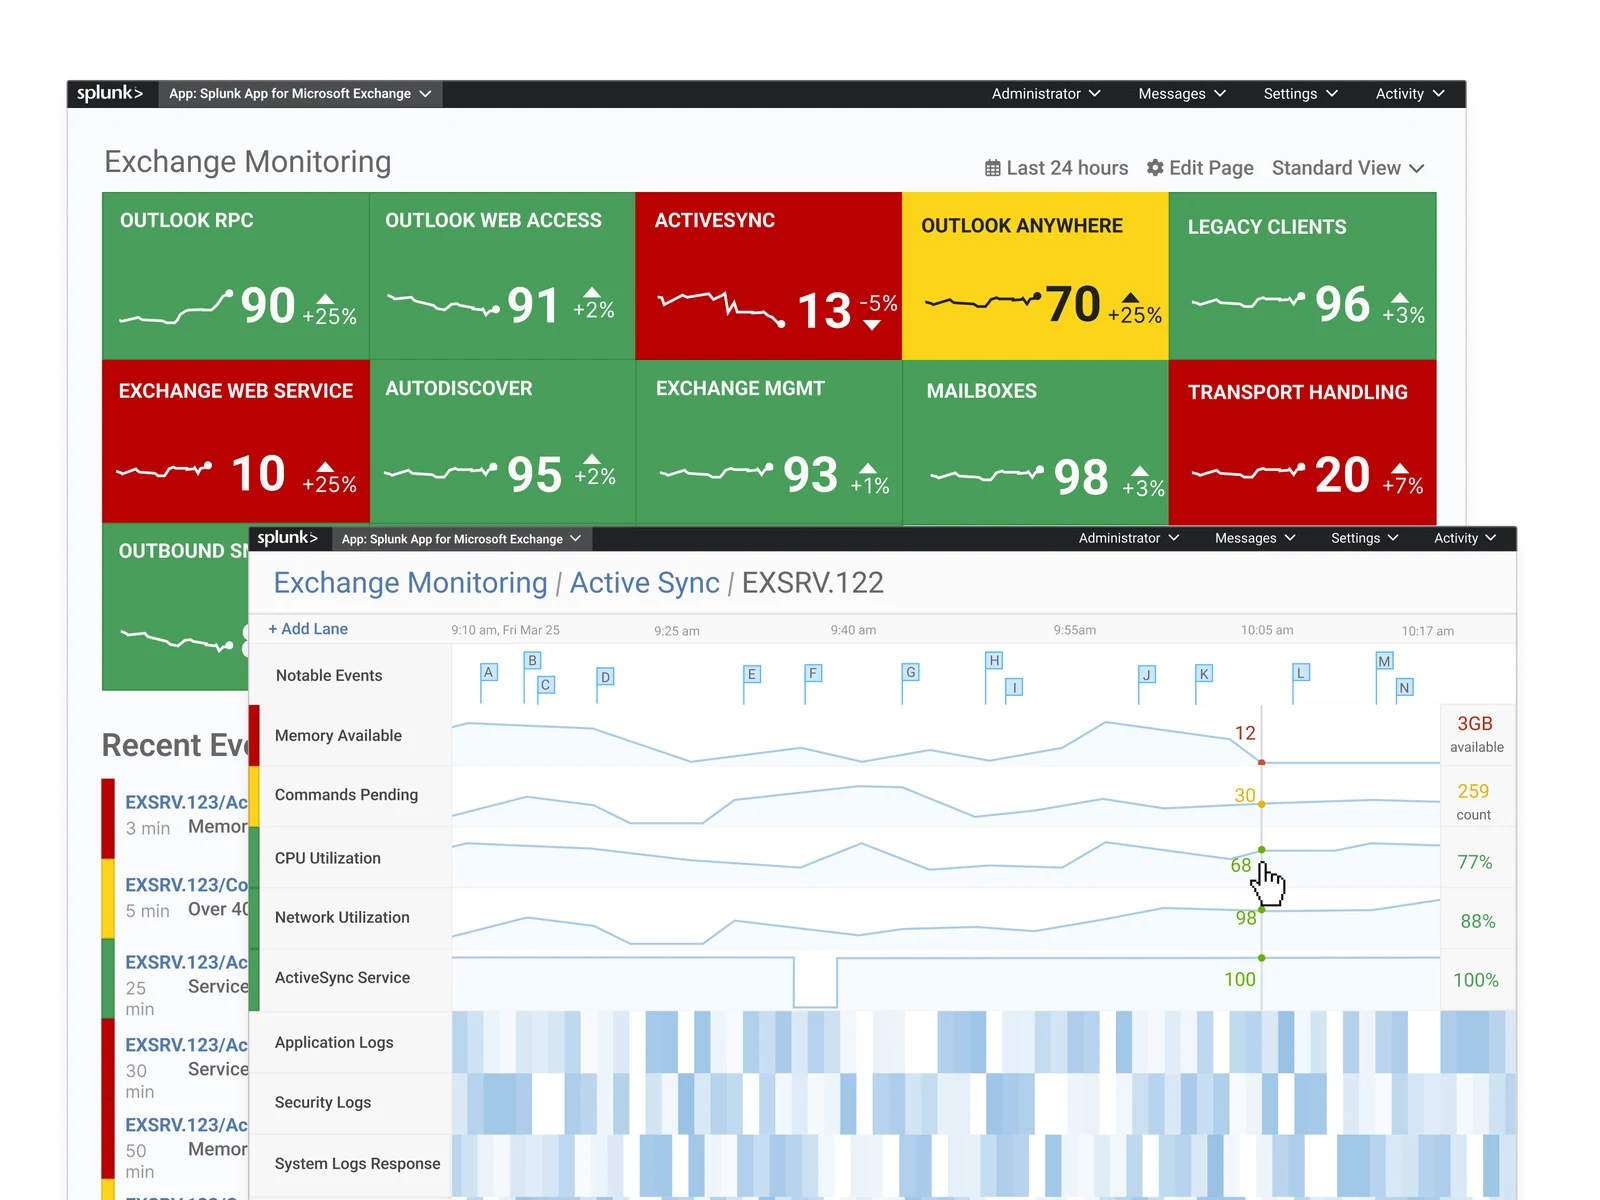This screenshot has width=1600, height=1200.
Task: Open the Settings menu in the back window
Action: [x=1300, y=94]
